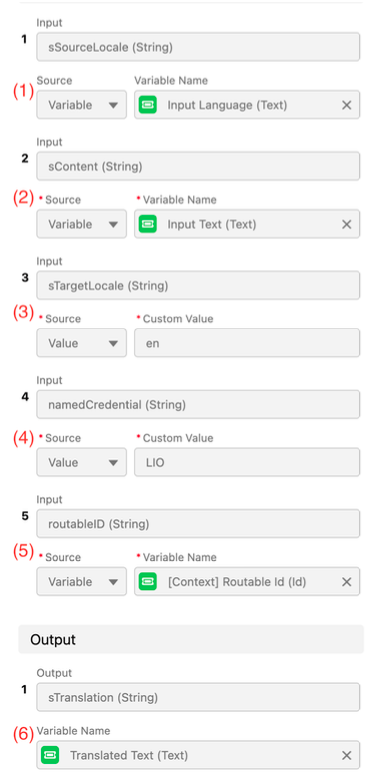The width and height of the screenshot is (370, 784).
Task: Open Source dropdown for routableID input
Action: 82,582
